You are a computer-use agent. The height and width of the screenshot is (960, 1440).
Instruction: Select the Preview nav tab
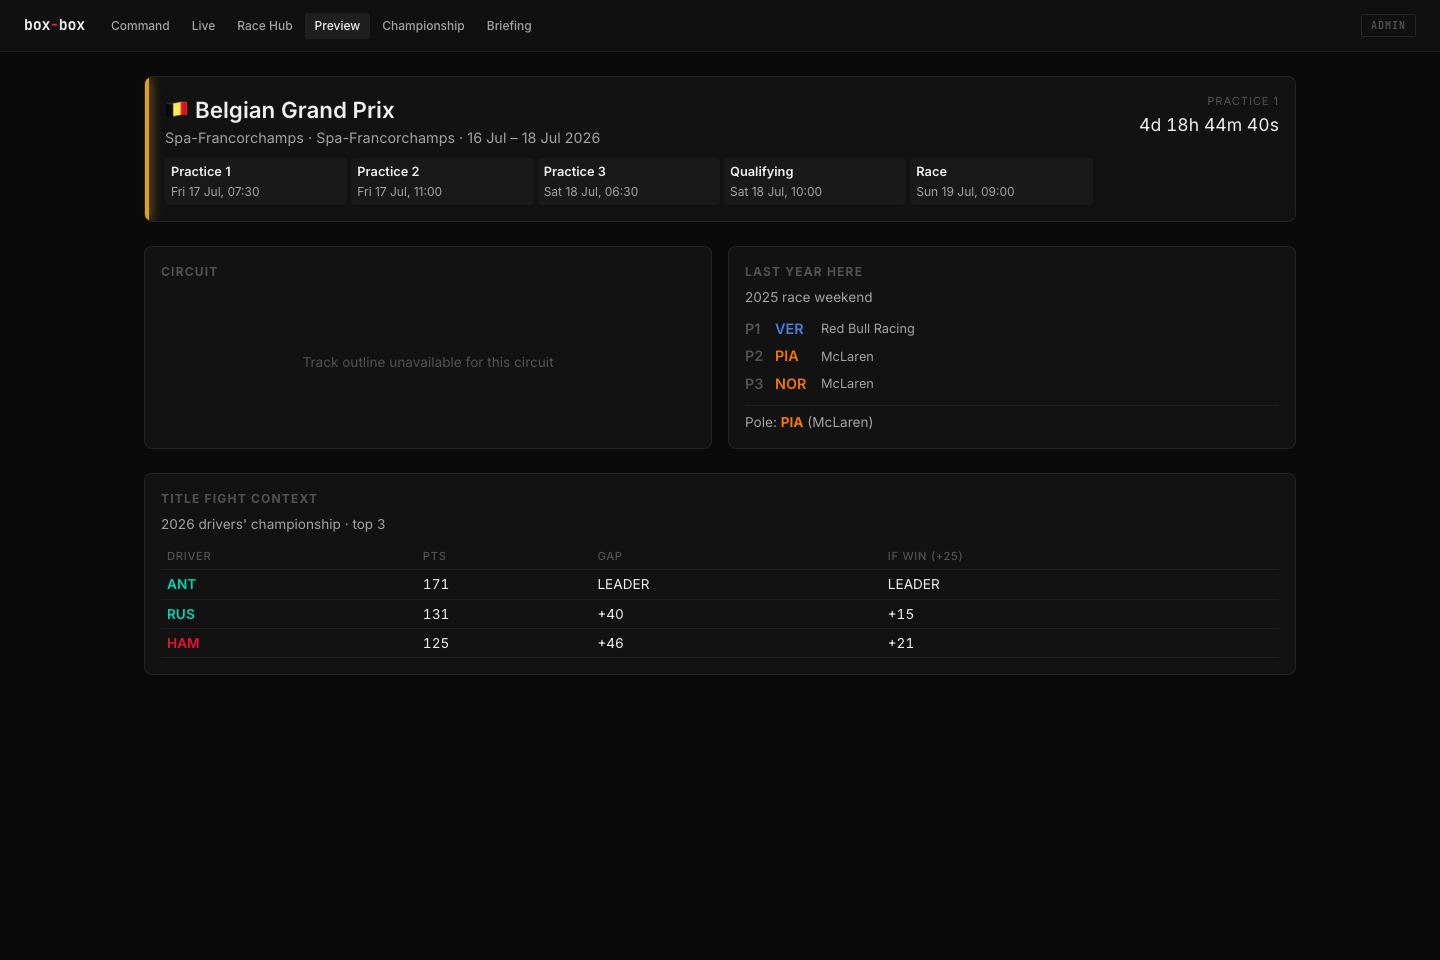337,26
